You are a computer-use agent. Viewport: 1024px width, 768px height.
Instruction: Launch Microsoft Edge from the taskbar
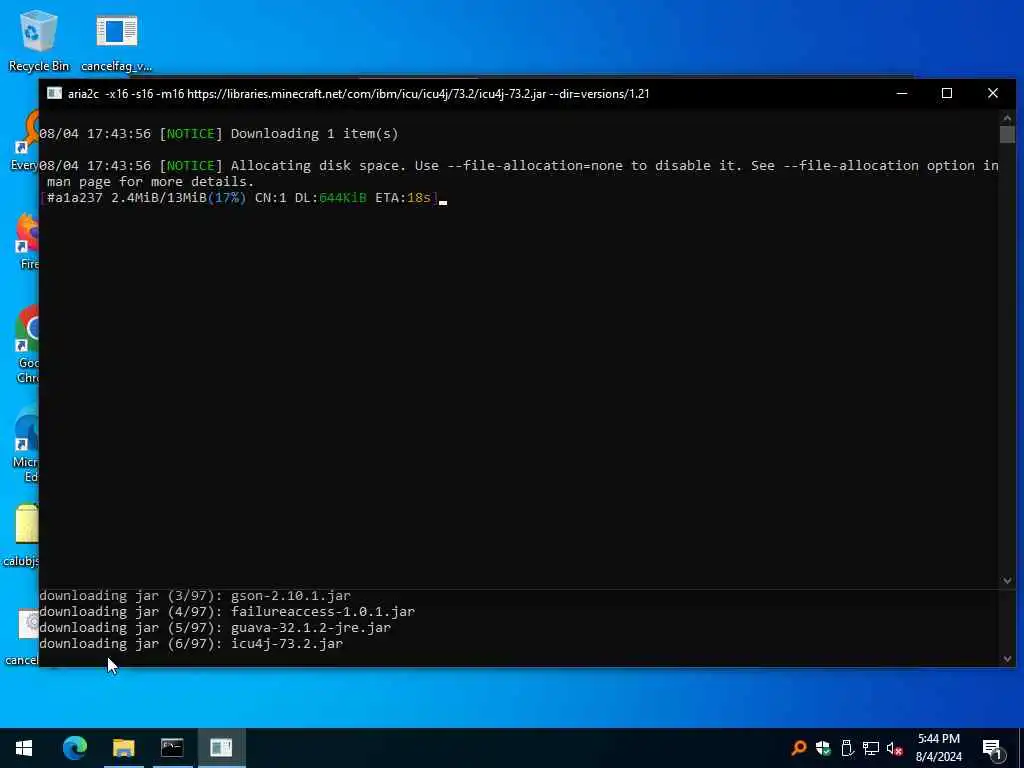click(x=74, y=748)
